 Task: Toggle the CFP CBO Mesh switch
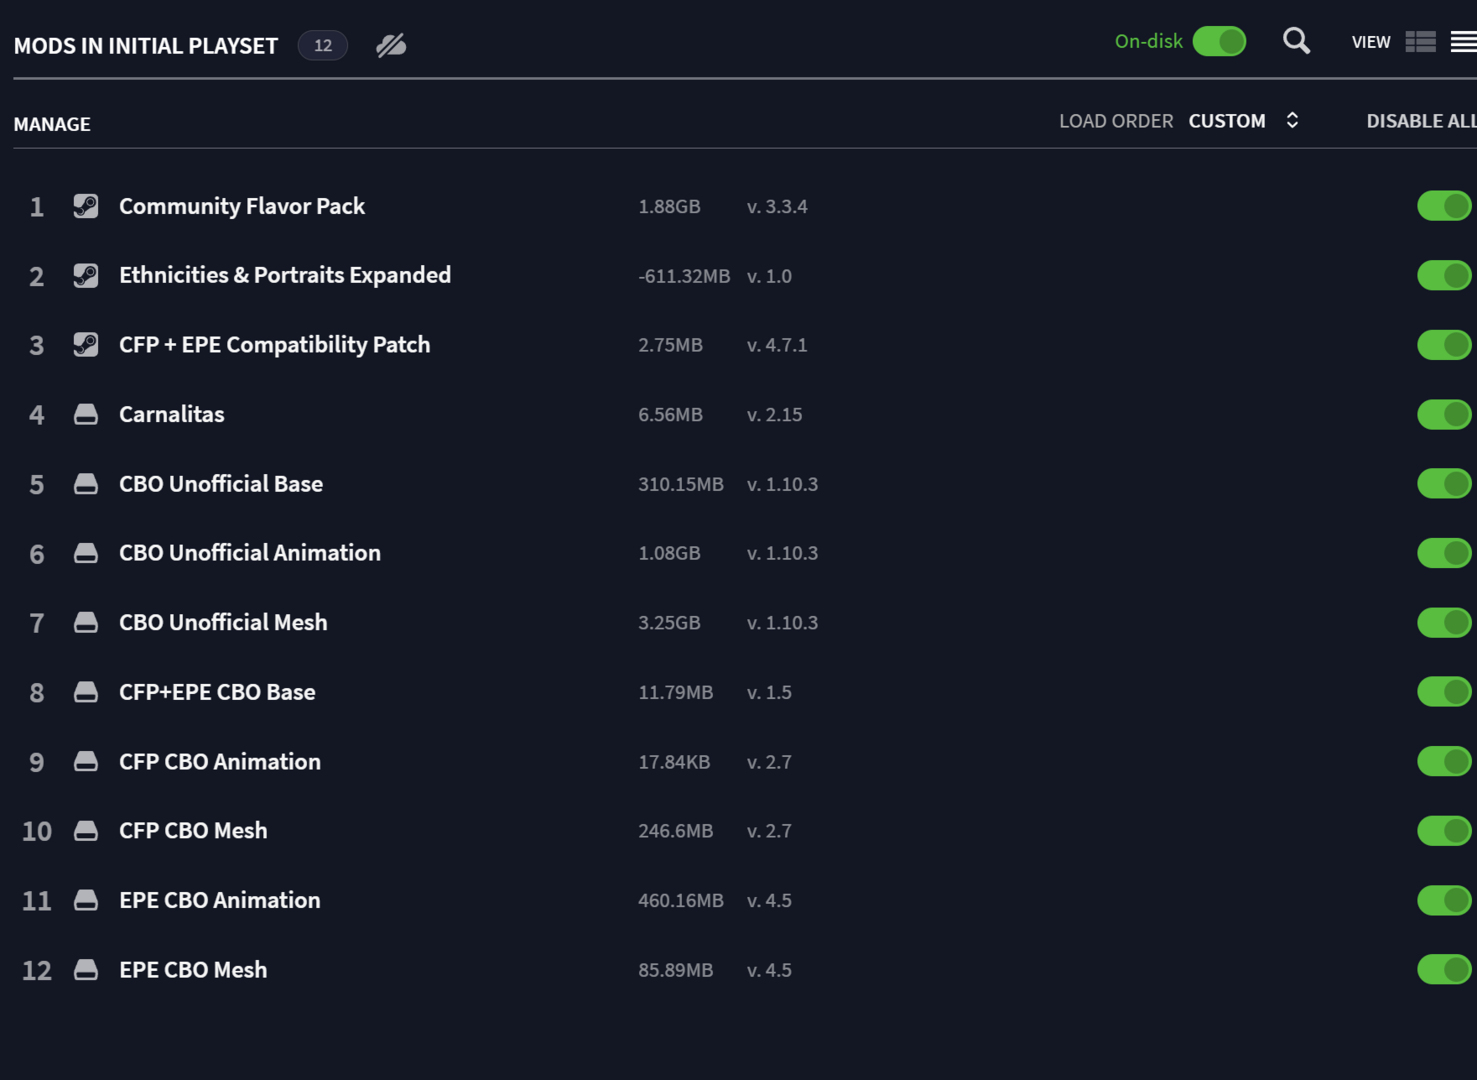[x=1444, y=830]
